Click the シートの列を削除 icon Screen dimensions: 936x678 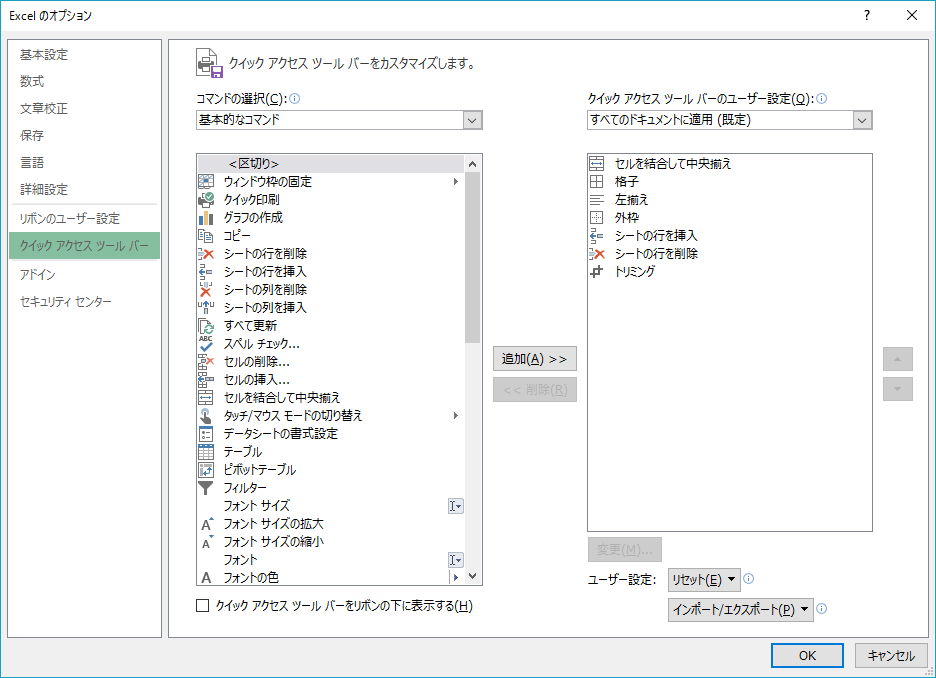205,289
